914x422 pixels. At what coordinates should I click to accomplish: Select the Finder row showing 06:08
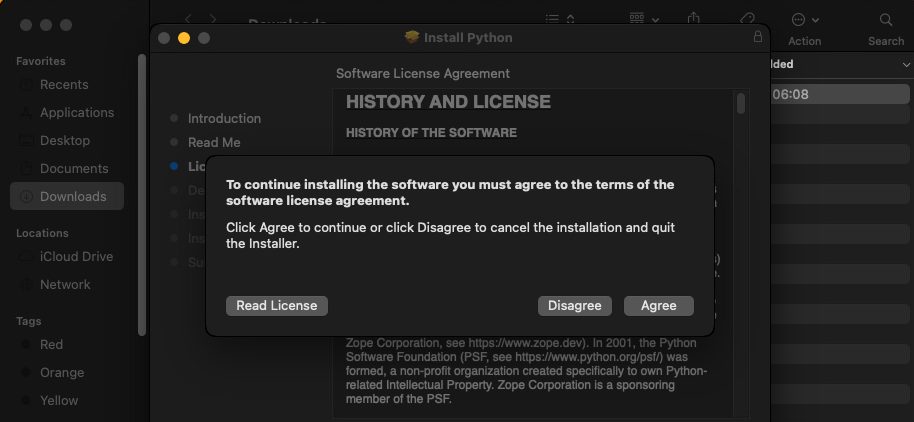839,94
